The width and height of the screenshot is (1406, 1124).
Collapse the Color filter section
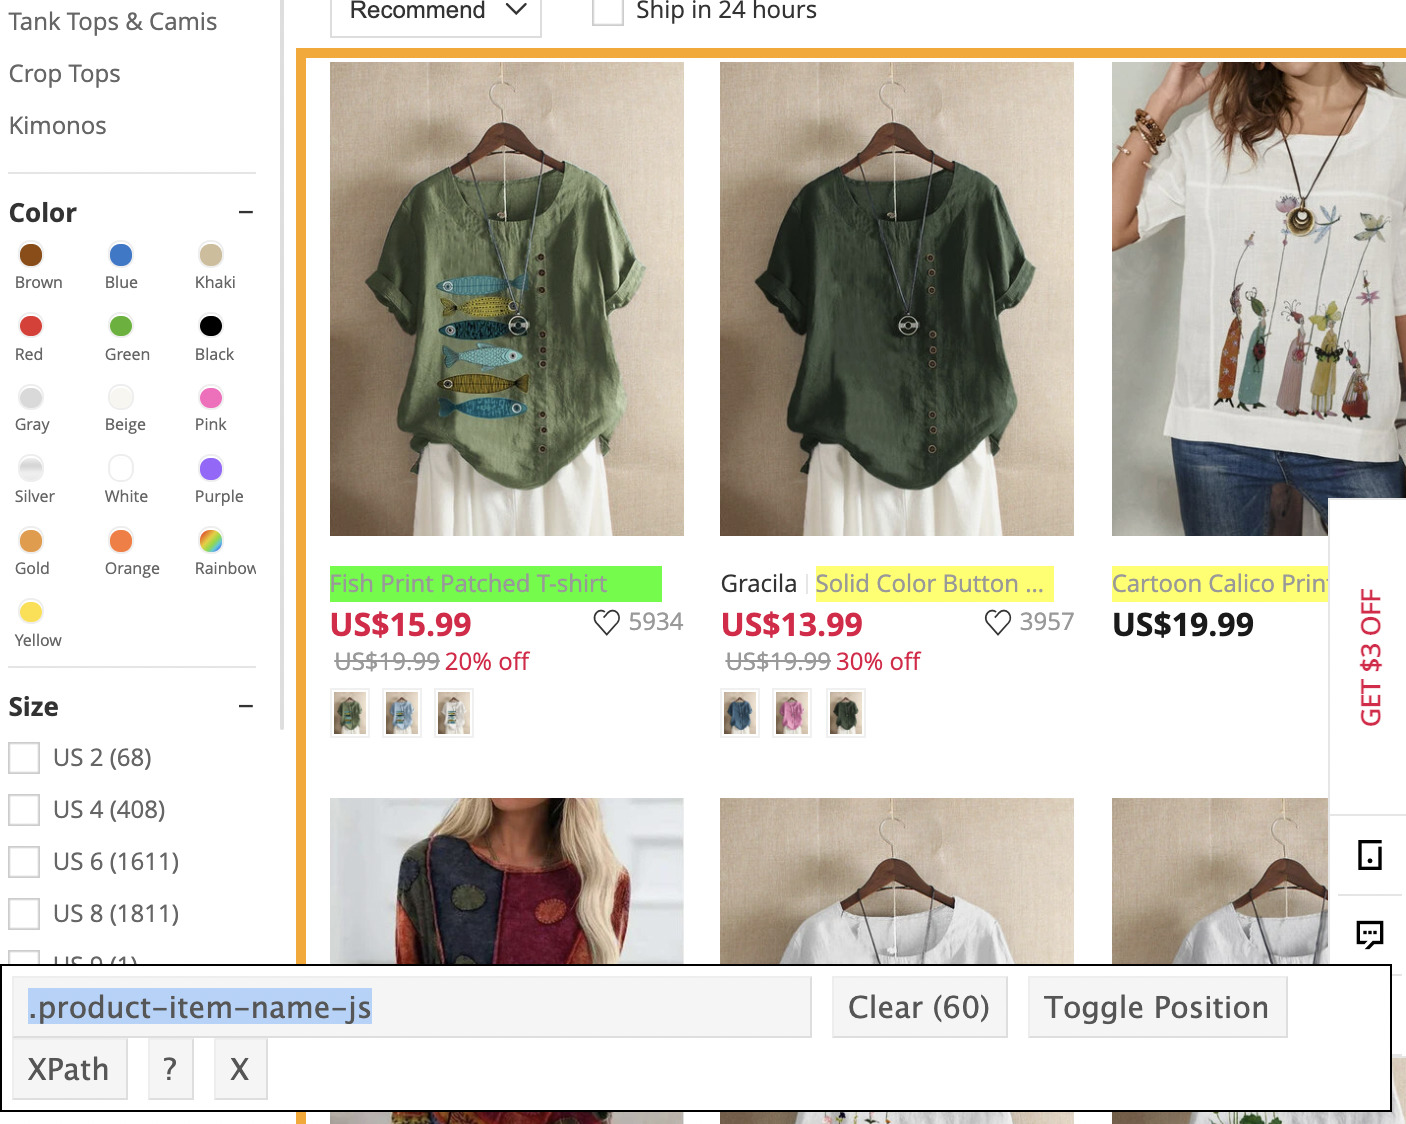click(x=246, y=212)
